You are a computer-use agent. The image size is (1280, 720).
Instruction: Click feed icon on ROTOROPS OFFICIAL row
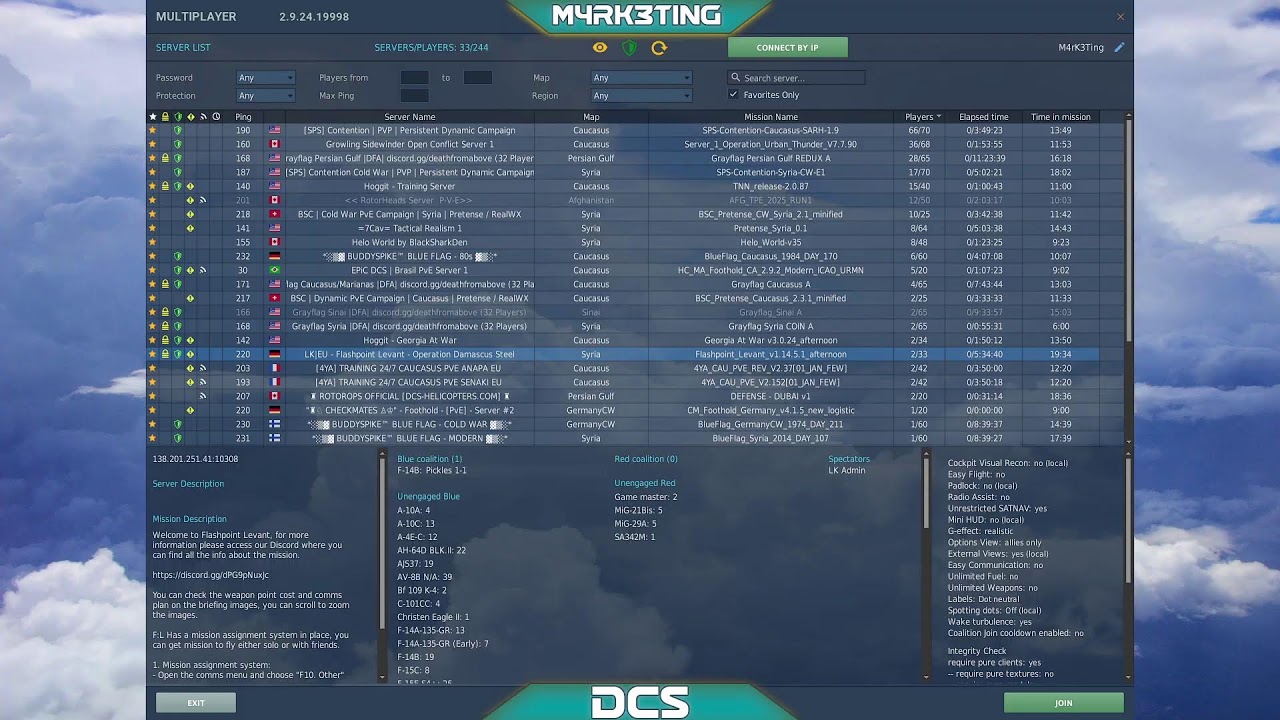click(x=203, y=396)
